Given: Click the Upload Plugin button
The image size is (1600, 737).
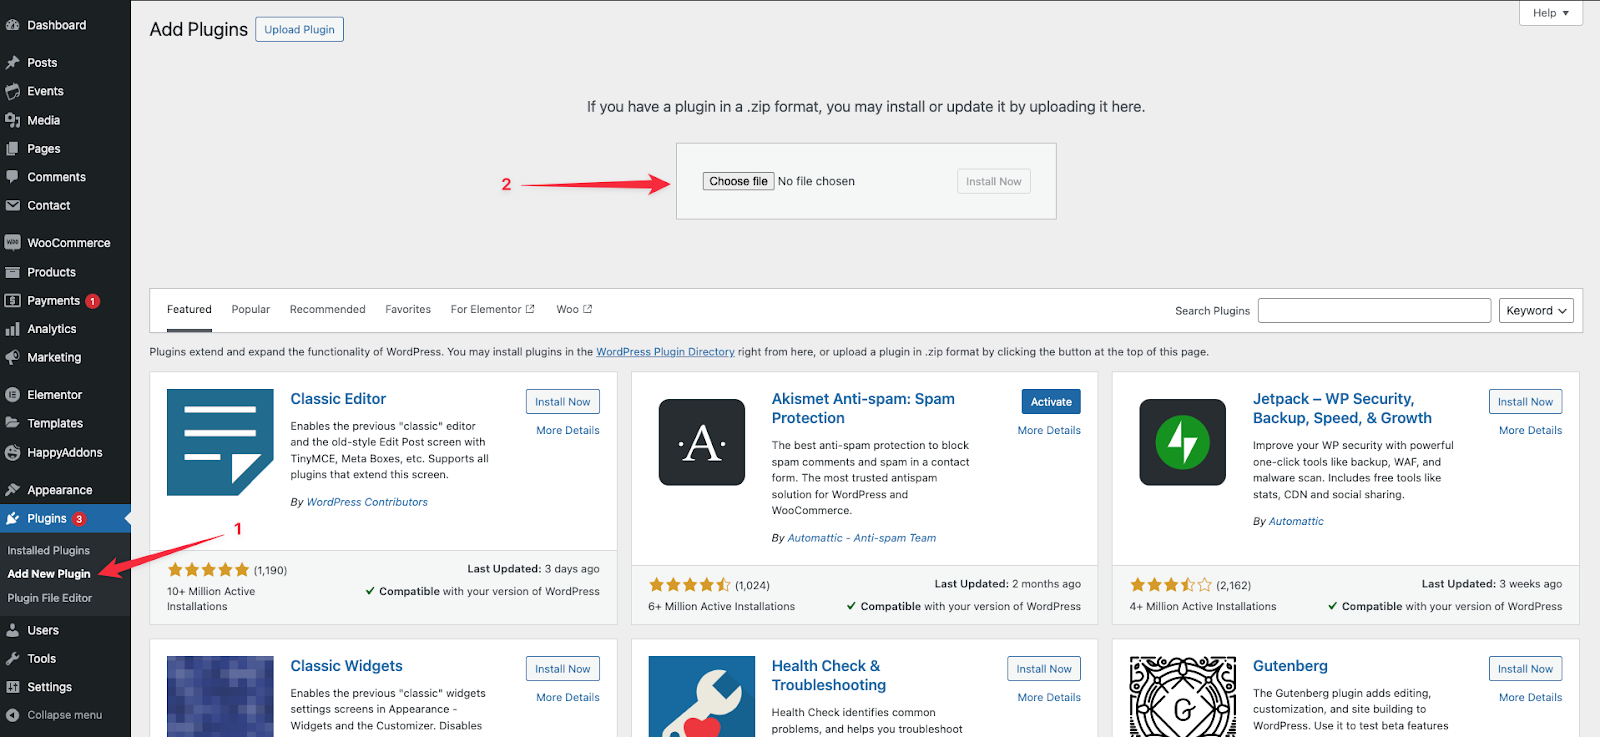Looking at the screenshot, I should (x=299, y=30).
